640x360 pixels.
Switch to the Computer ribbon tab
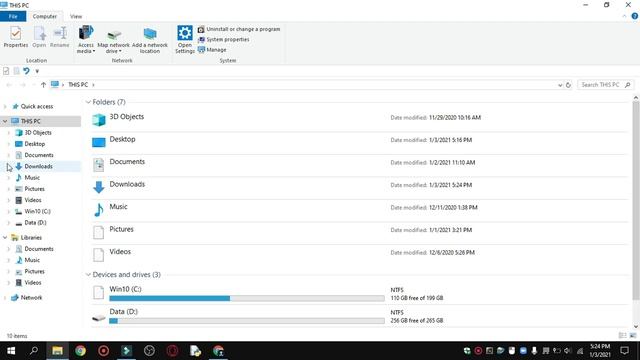44,16
